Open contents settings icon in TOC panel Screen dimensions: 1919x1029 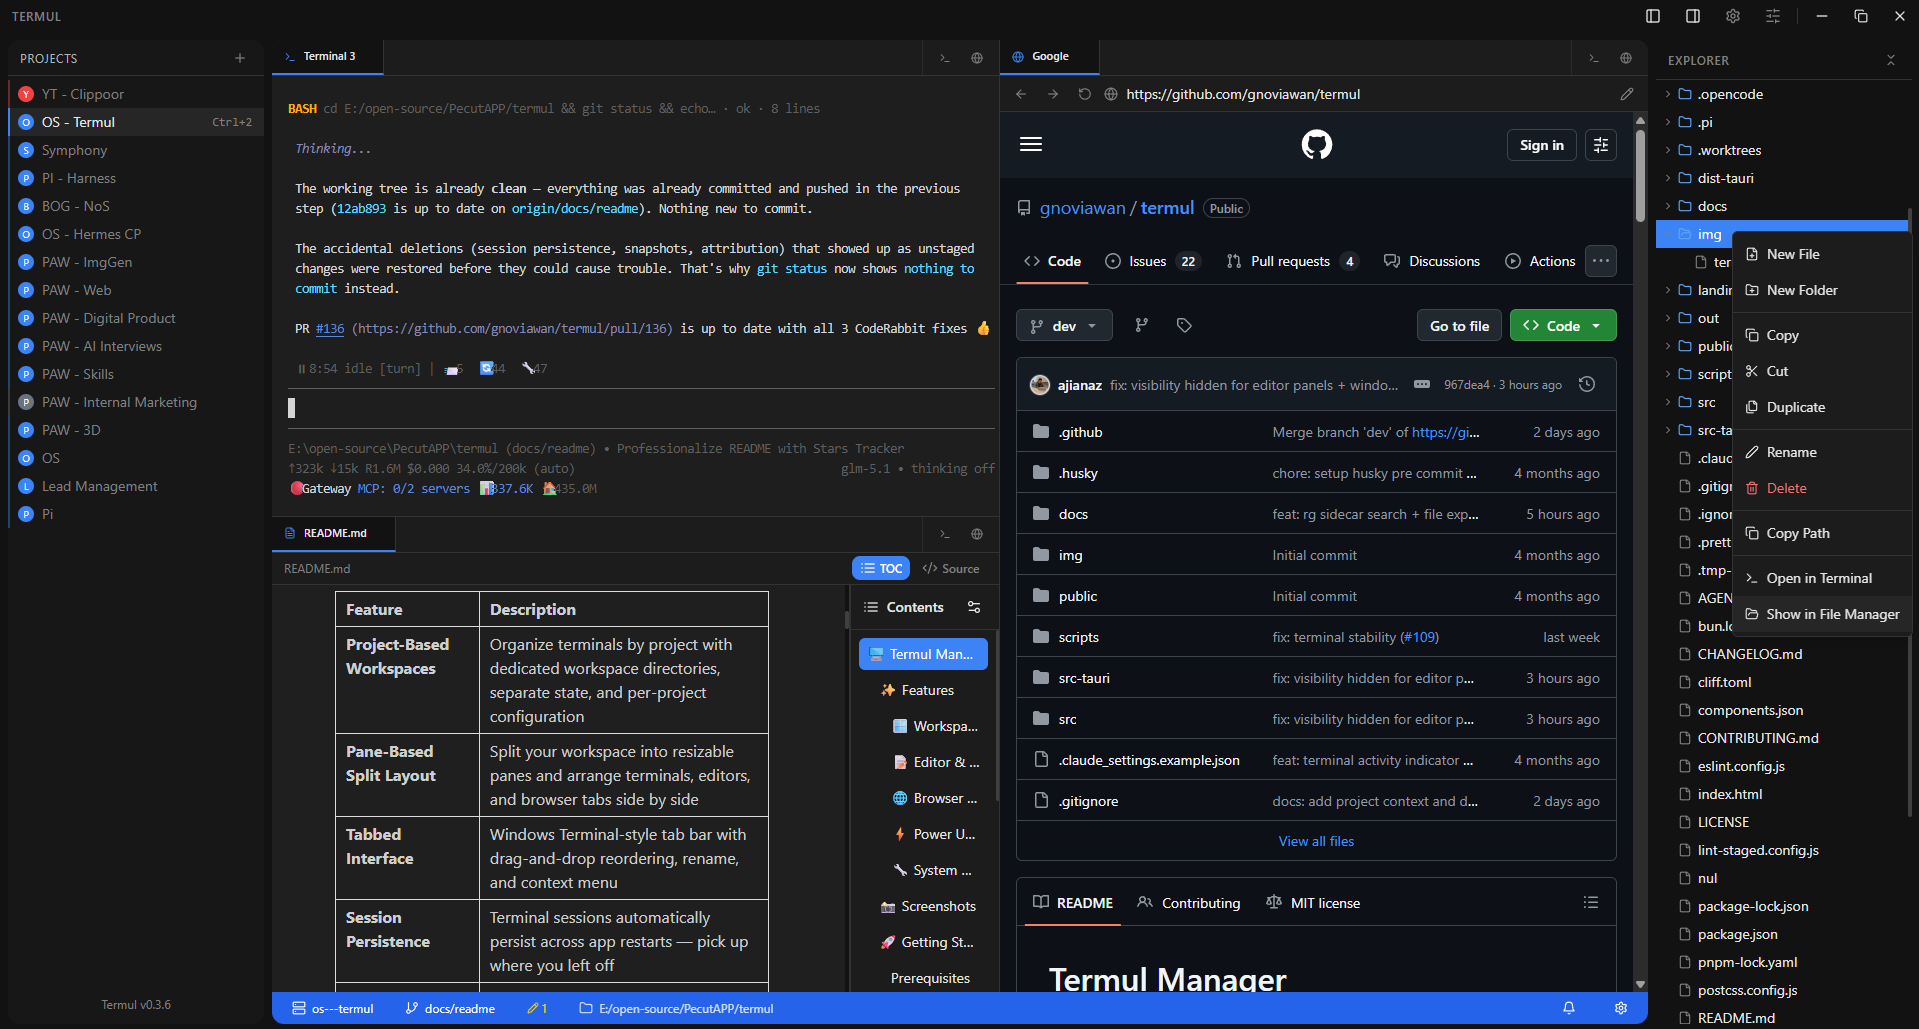[x=974, y=607]
